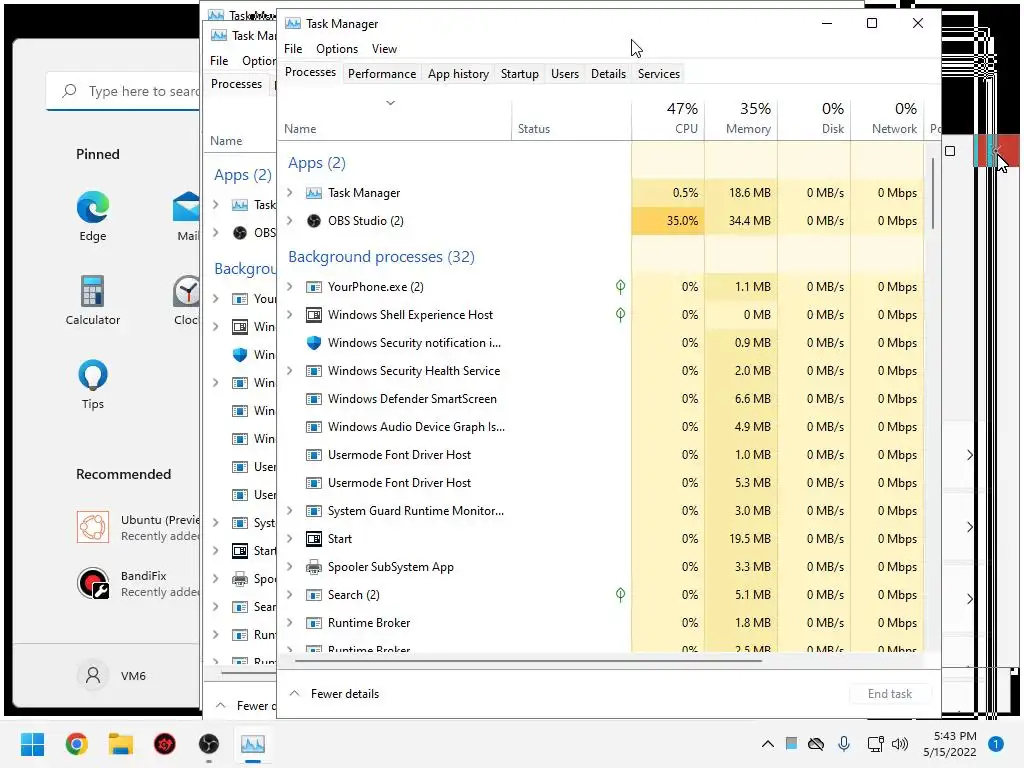Open Edge from pinned Start apps
The width and height of the screenshot is (1024, 768).
[93, 208]
